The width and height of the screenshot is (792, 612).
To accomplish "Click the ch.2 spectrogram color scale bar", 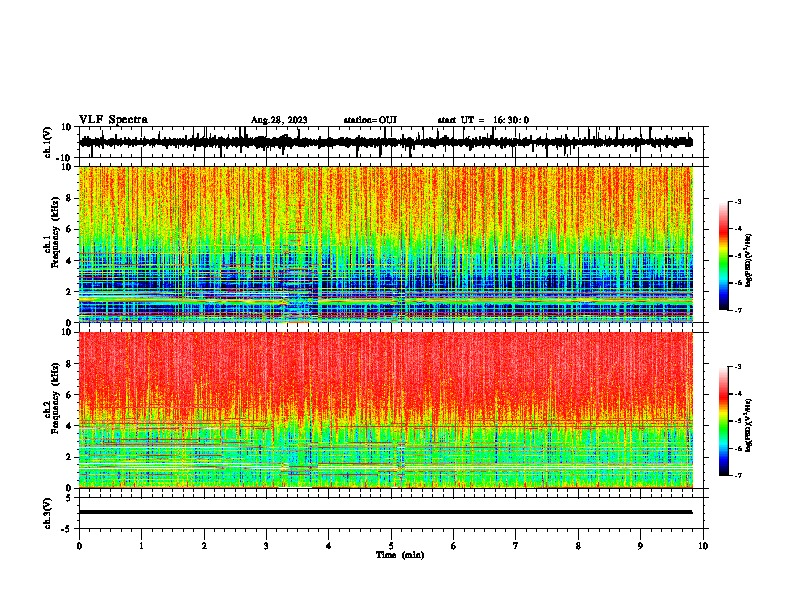I will [x=724, y=421].
